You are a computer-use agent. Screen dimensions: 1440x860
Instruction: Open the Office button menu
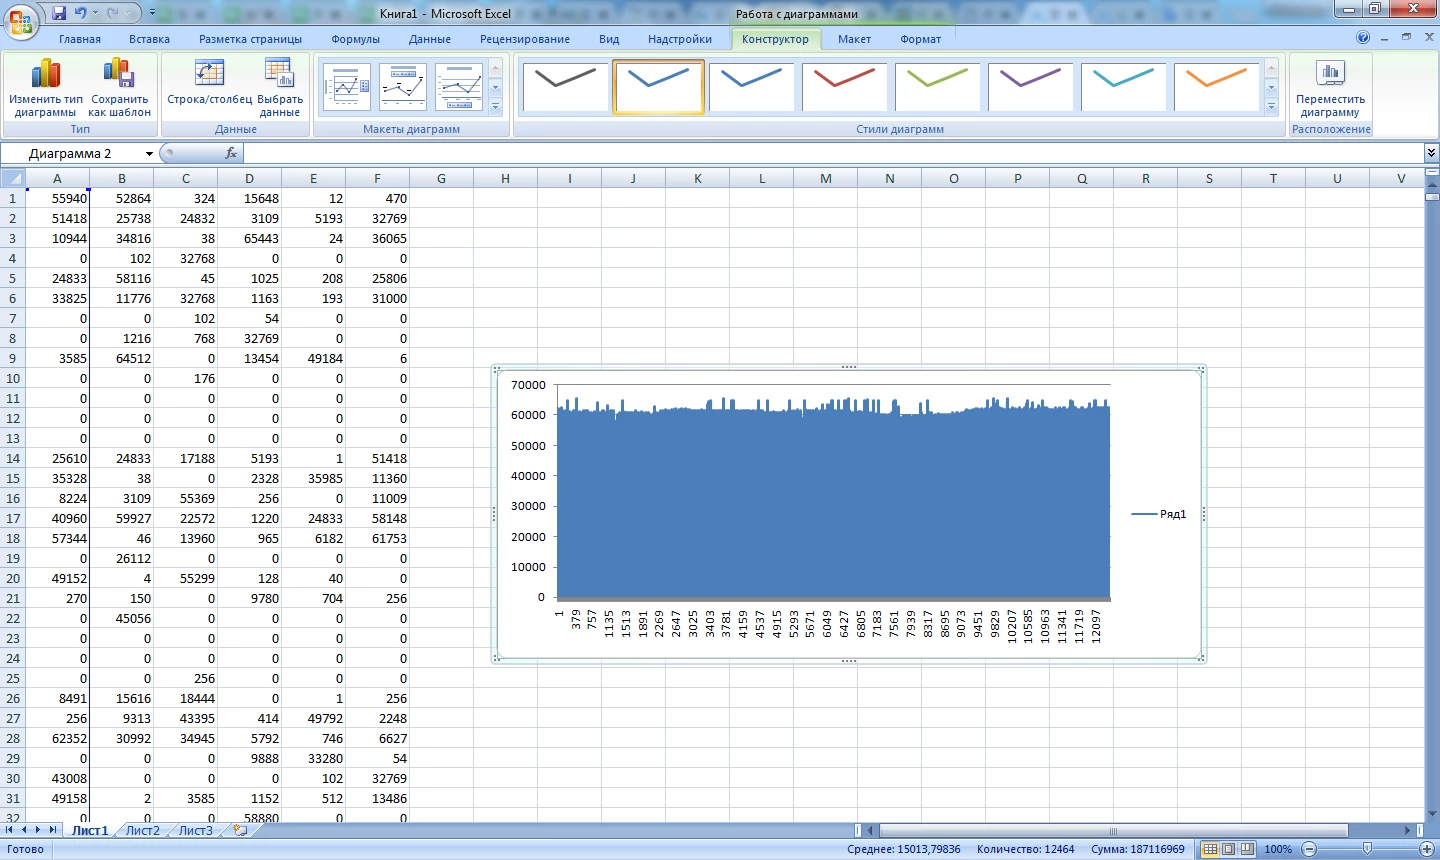click(21, 20)
